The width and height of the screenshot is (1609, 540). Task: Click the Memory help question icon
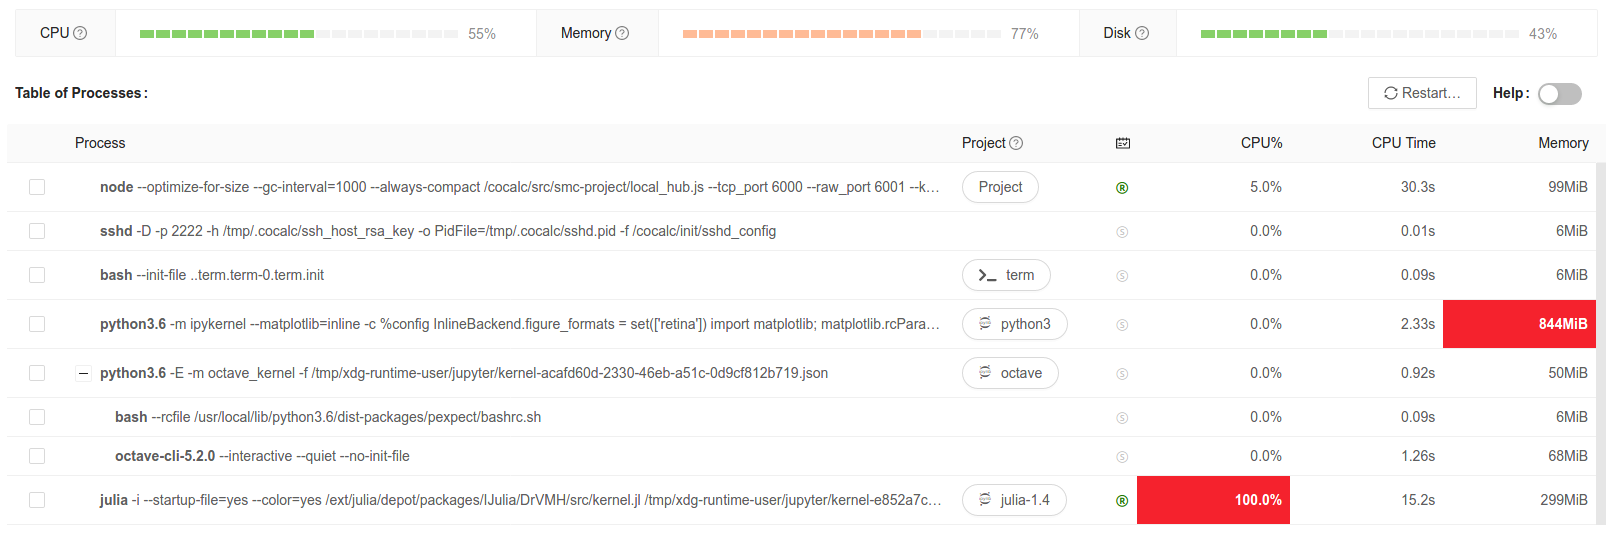pos(622,33)
